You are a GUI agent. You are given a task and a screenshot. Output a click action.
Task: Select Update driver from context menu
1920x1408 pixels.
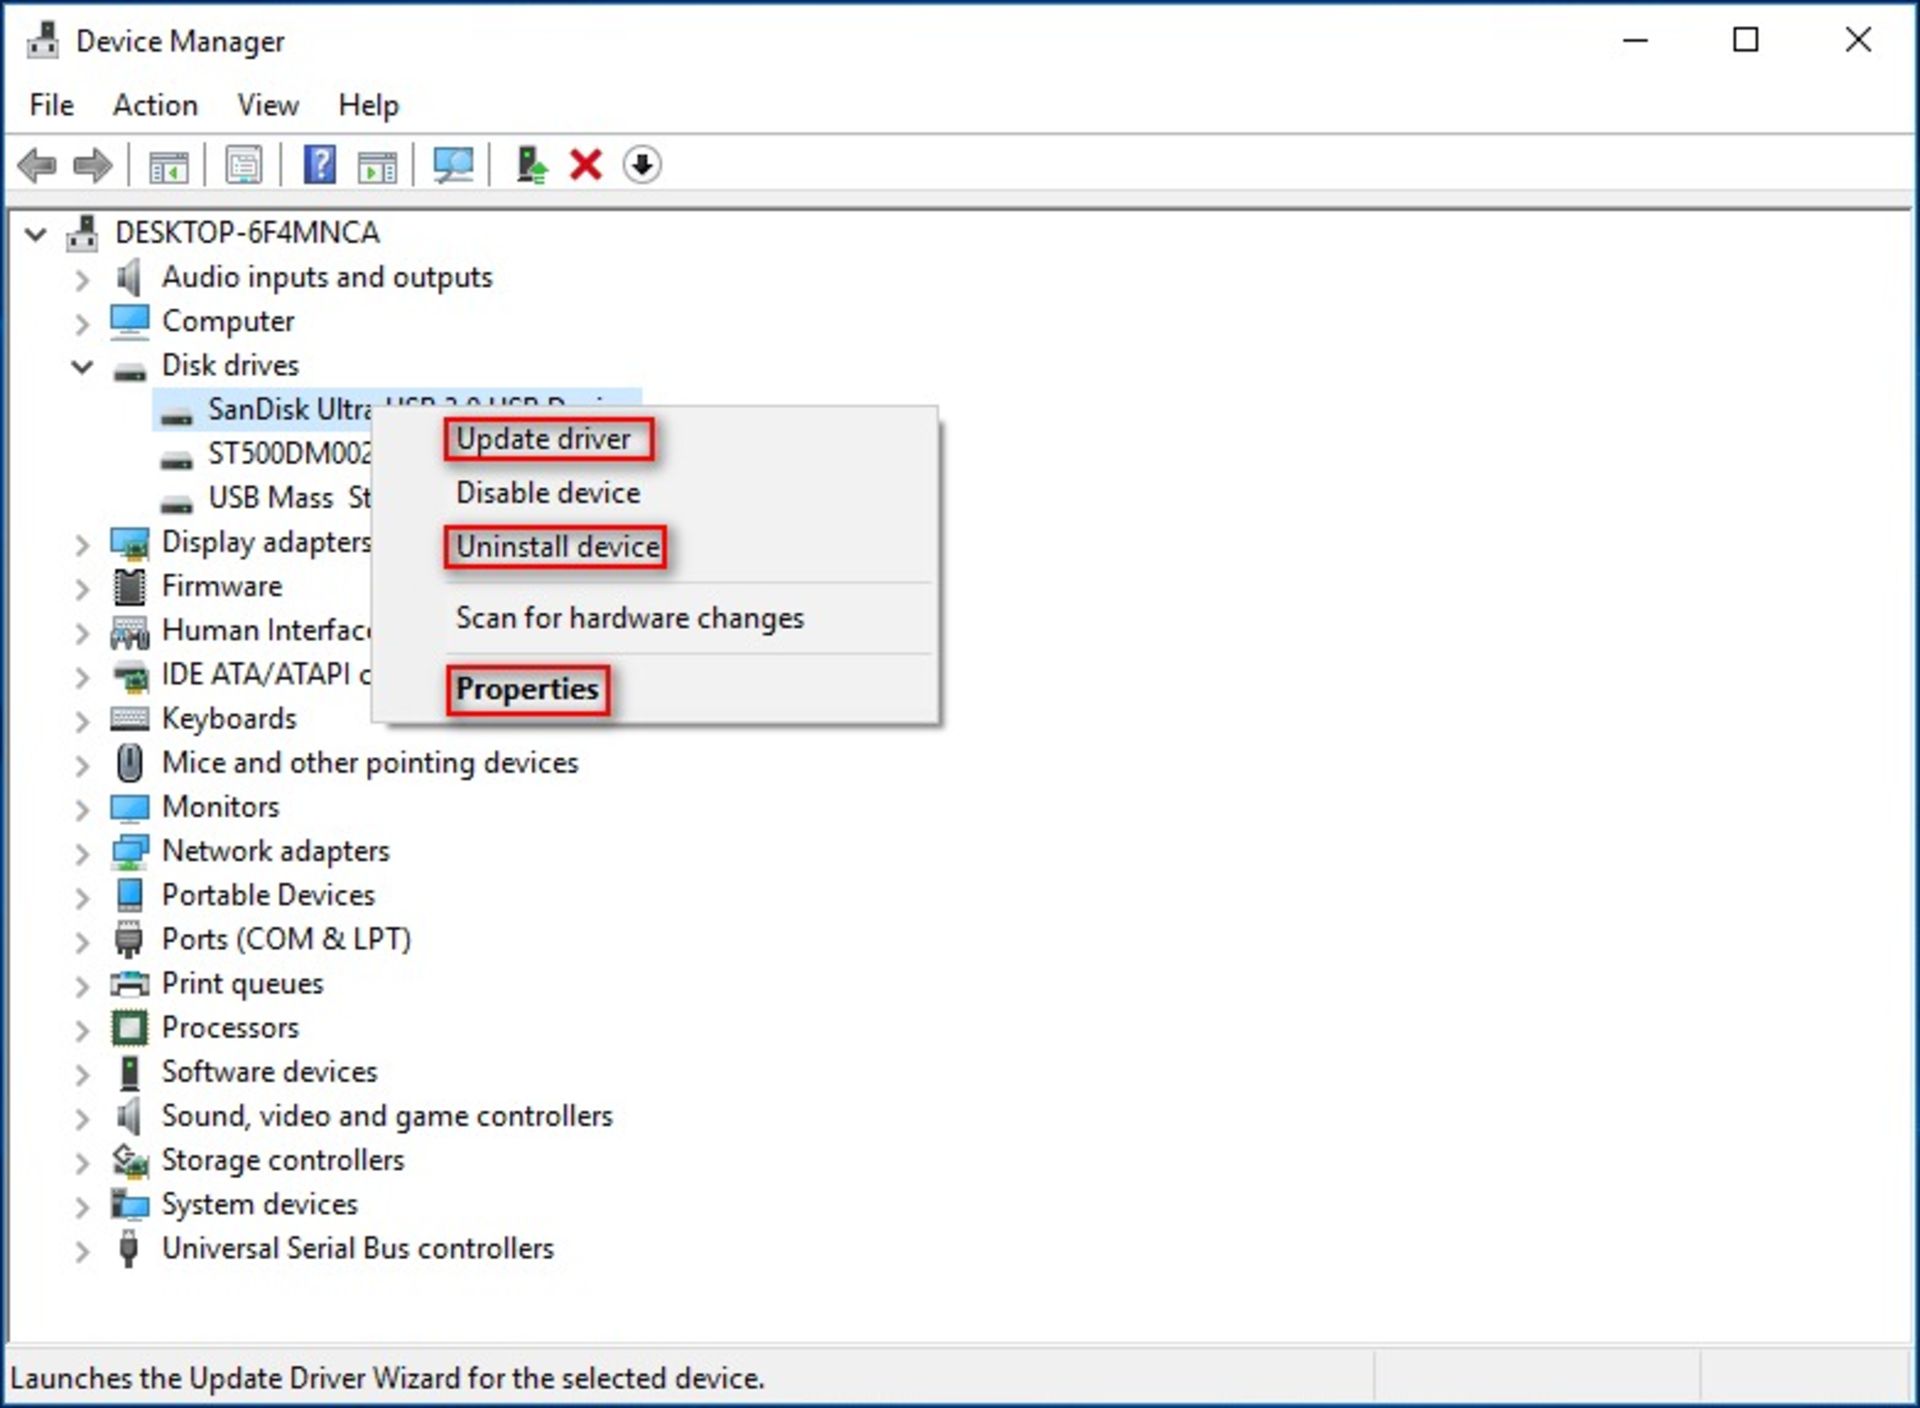click(544, 438)
